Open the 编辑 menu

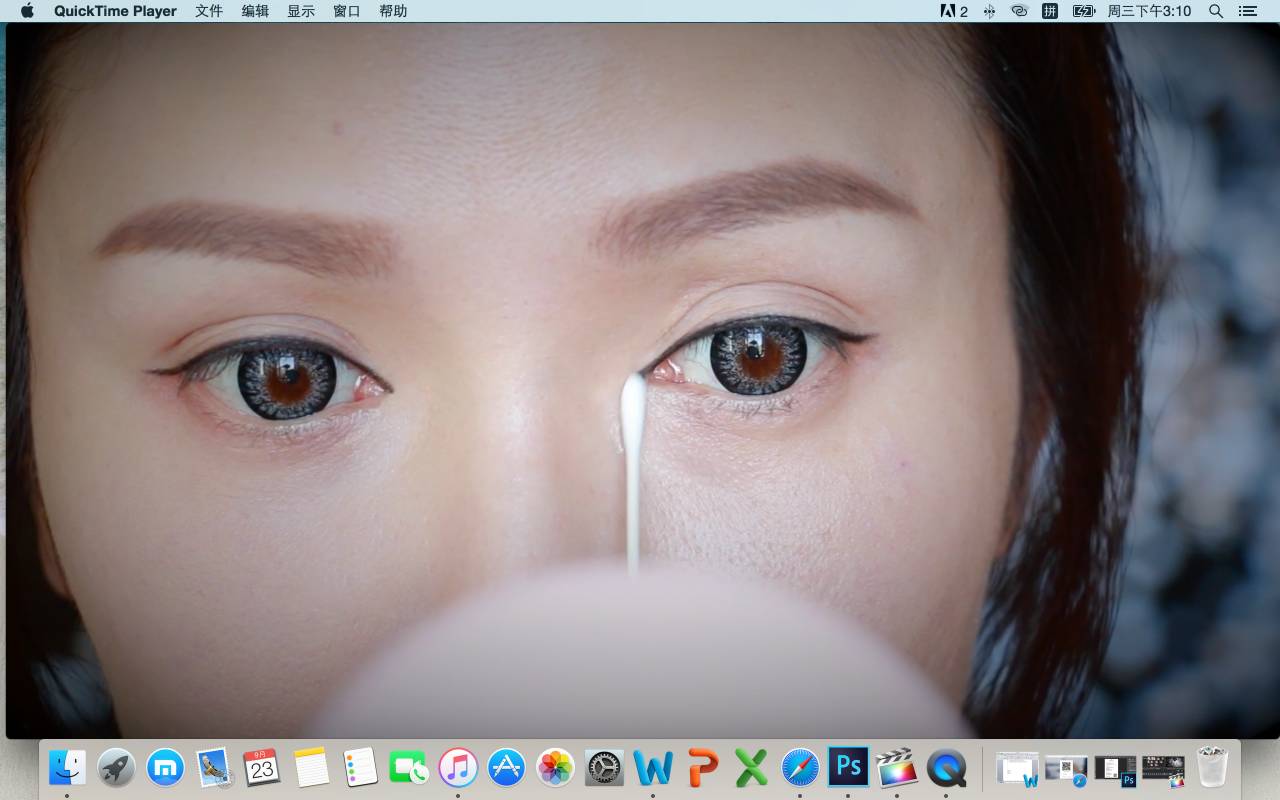tap(255, 11)
